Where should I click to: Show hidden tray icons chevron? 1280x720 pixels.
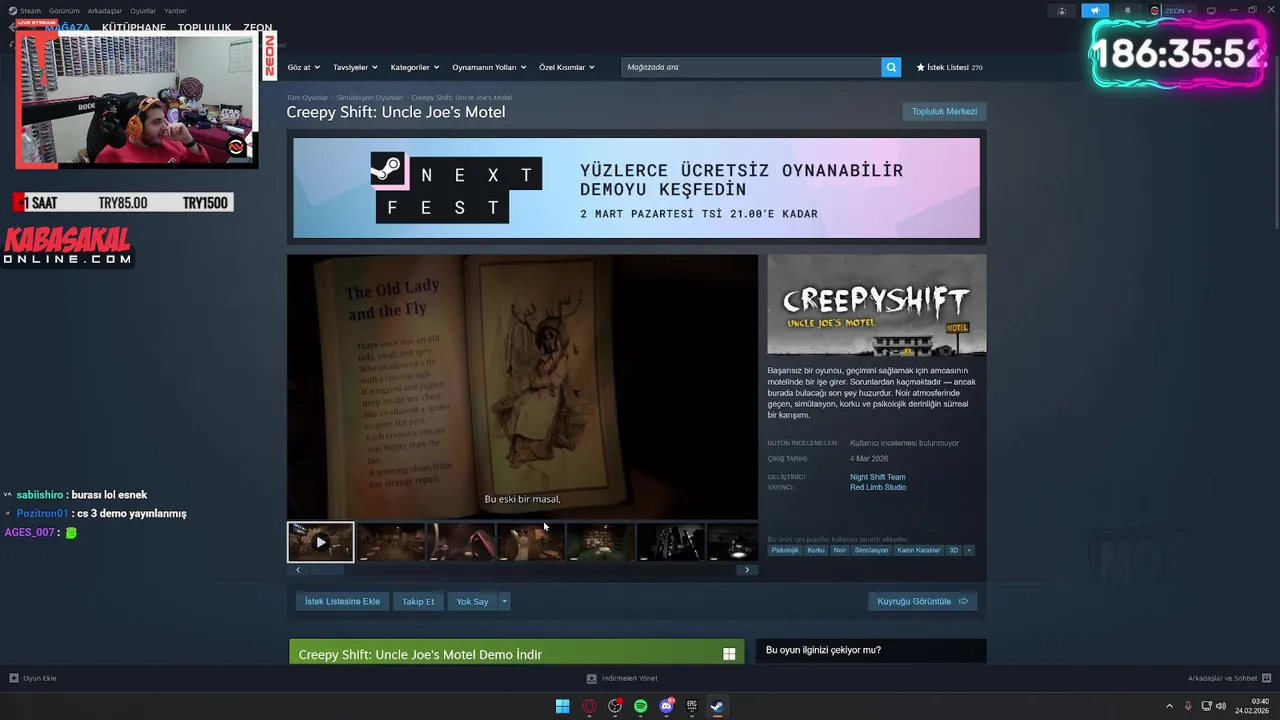[x=1169, y=706]
